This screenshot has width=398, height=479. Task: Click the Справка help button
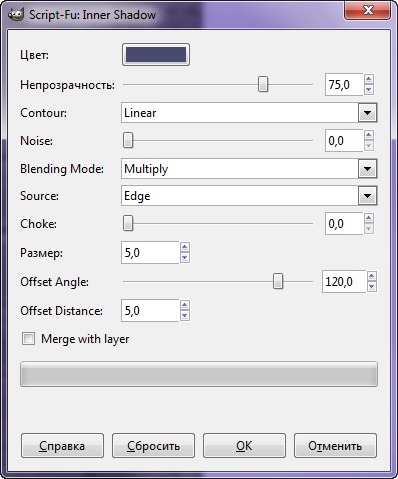(x=62, y=446)
